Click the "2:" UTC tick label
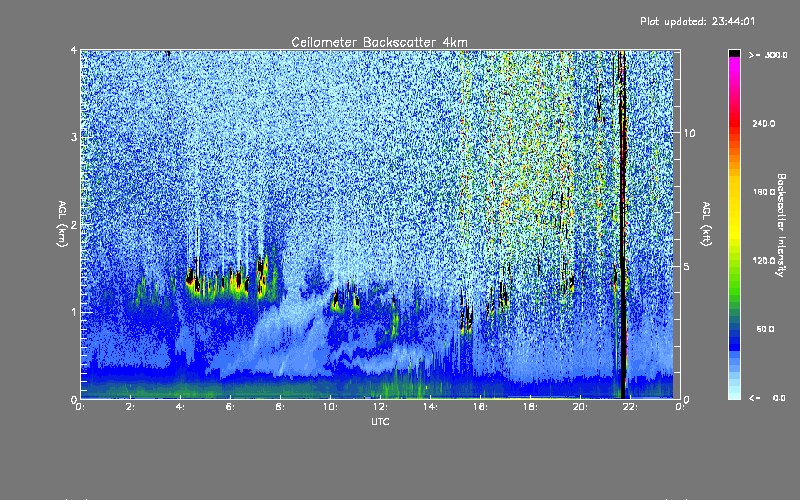The width and height of the screenshot is (800, 500). pos(130,407)
